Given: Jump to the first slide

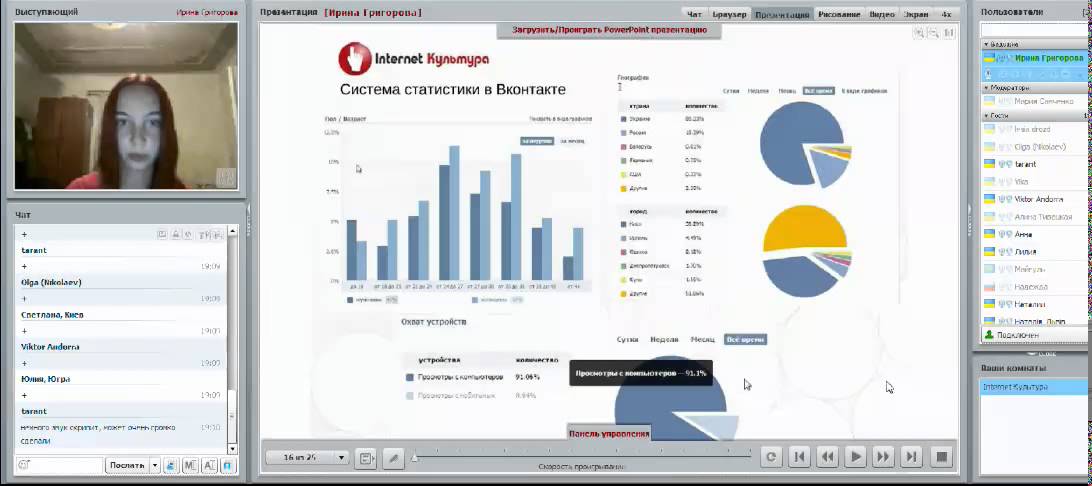Looking at the screenshot, I should (799, 457).
